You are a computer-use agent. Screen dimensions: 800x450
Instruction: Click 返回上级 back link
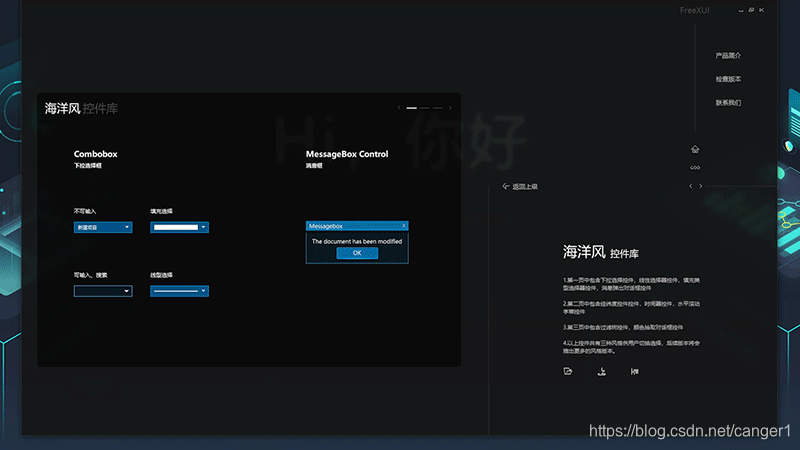pos(520,186)
